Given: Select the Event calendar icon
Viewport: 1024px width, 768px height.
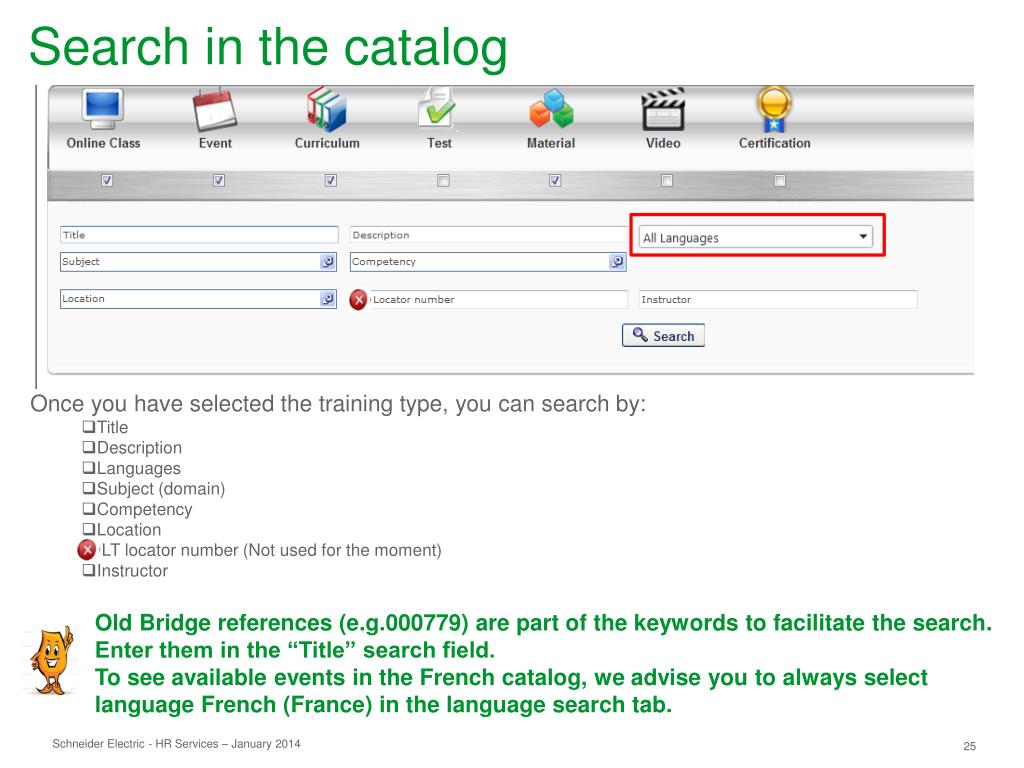Looking at the screenshot, I should click(214, 109).
